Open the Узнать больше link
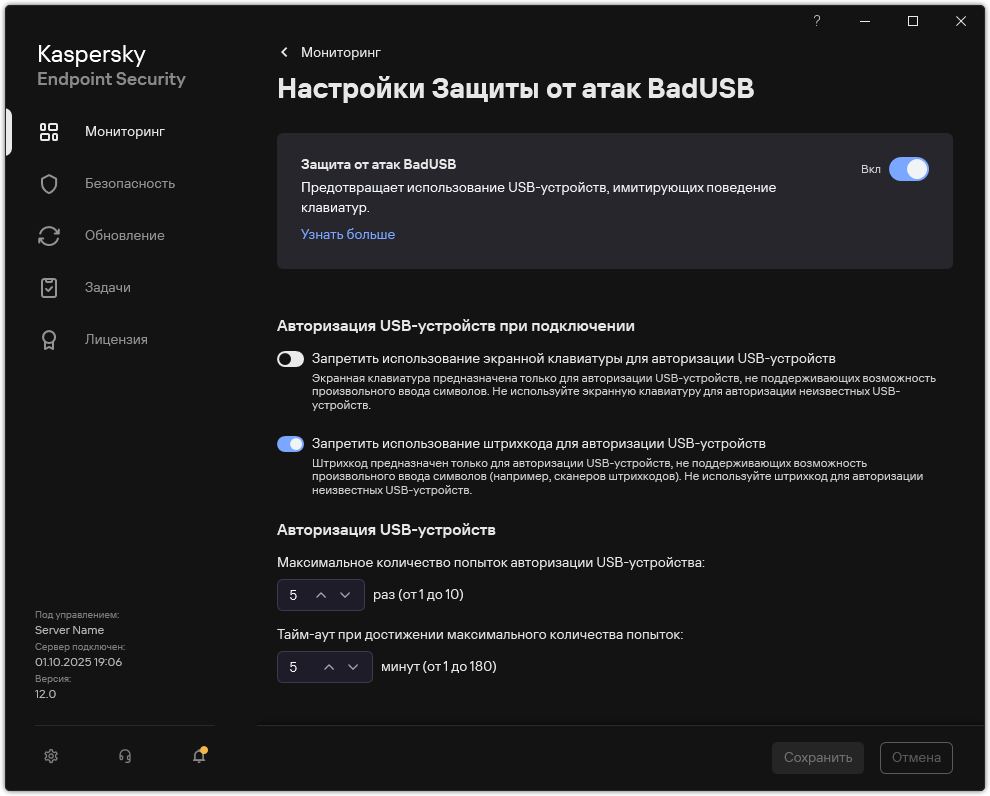Viewport: 990px width, 796px height. (347, 234)
